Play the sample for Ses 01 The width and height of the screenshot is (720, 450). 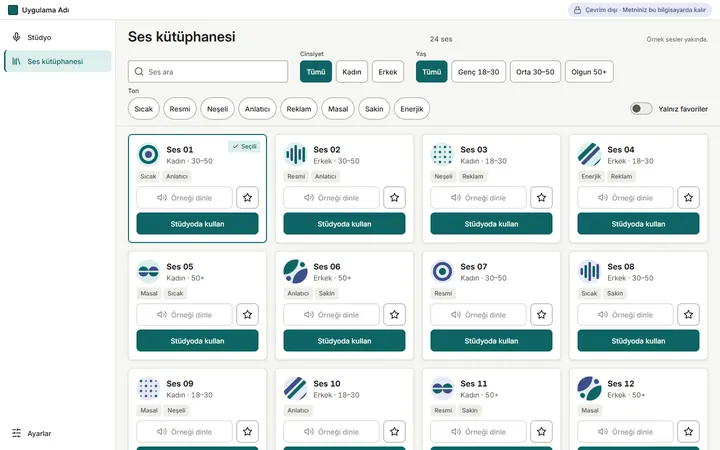185,197
